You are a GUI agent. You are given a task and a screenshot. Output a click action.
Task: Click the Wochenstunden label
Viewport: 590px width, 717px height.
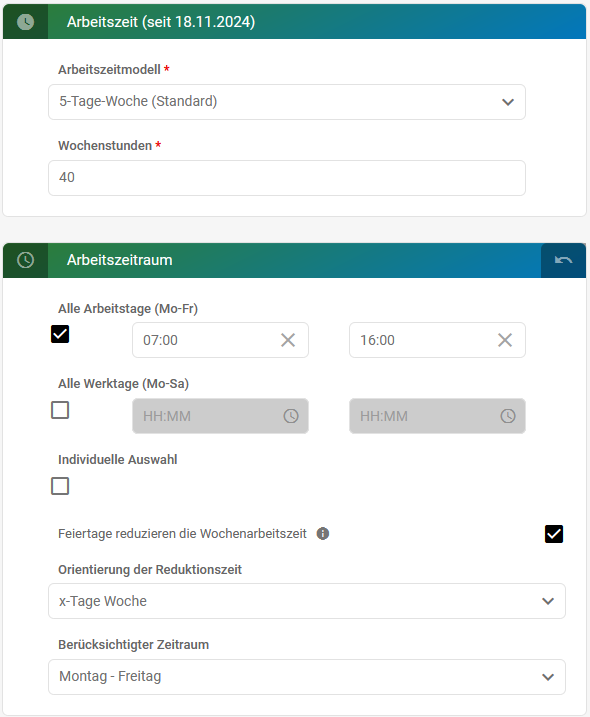pyautogui.click(x=105, y=145)
